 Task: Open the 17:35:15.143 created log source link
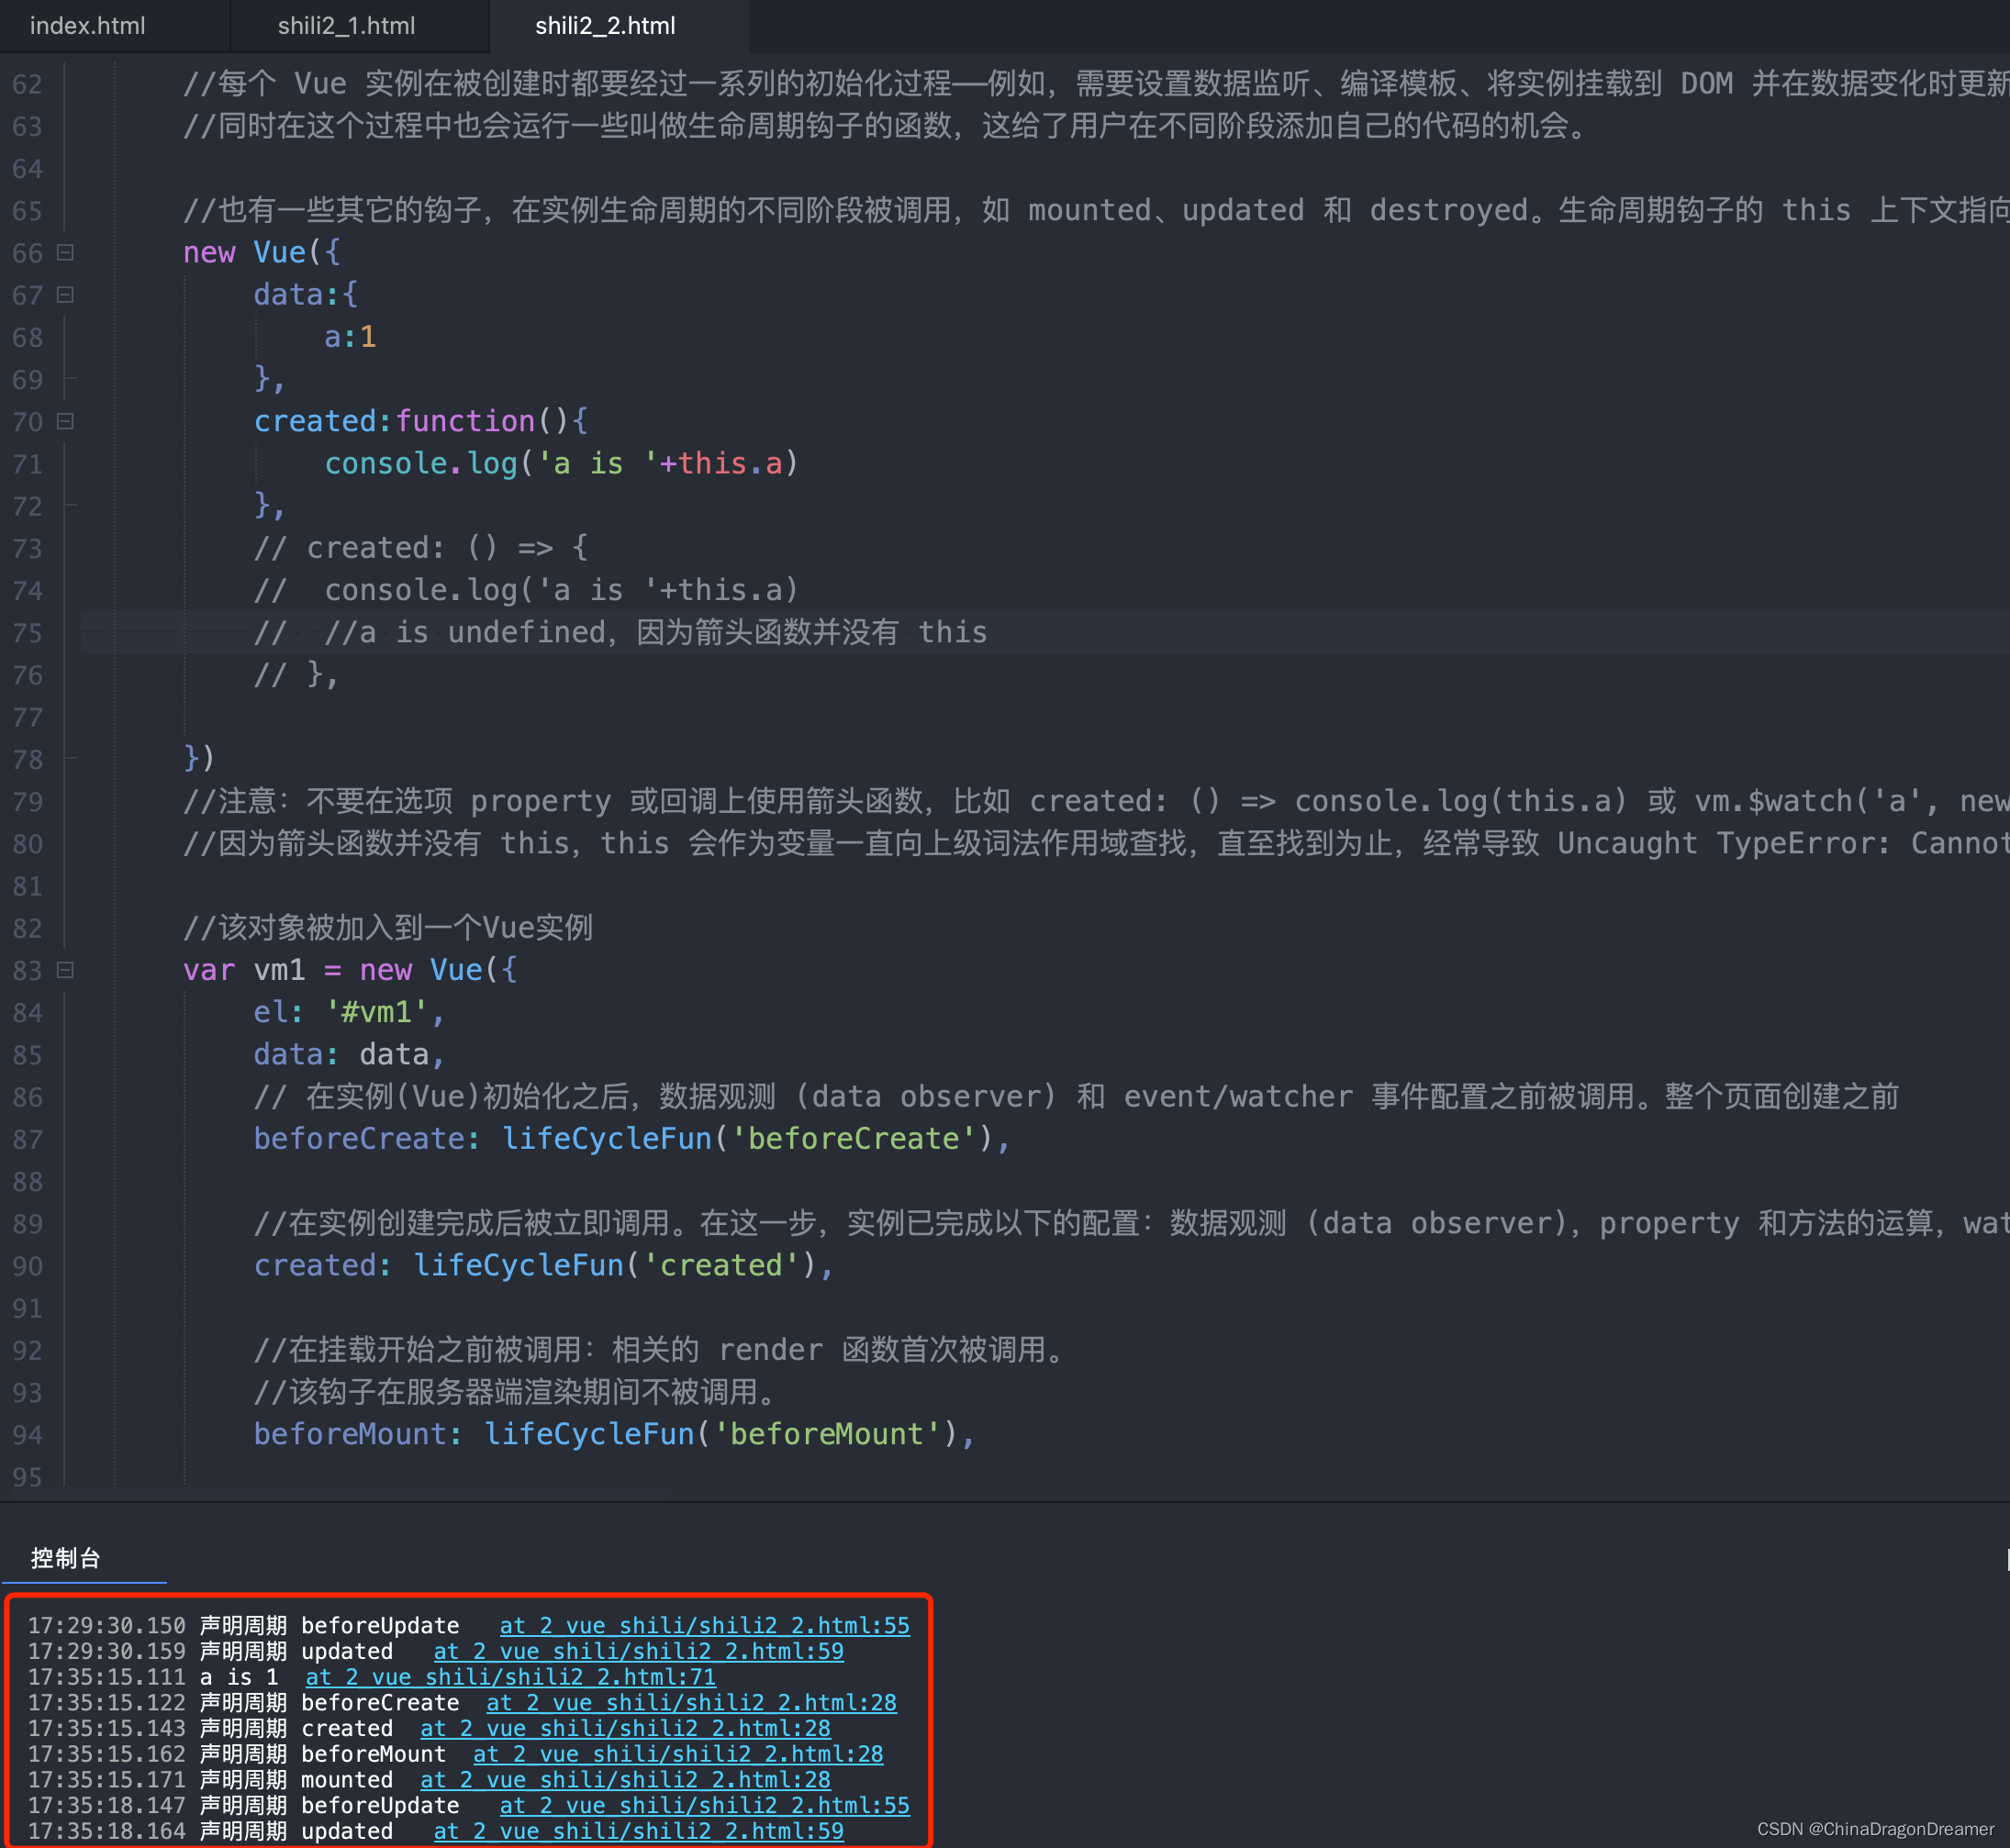[x=626, y=1729]
